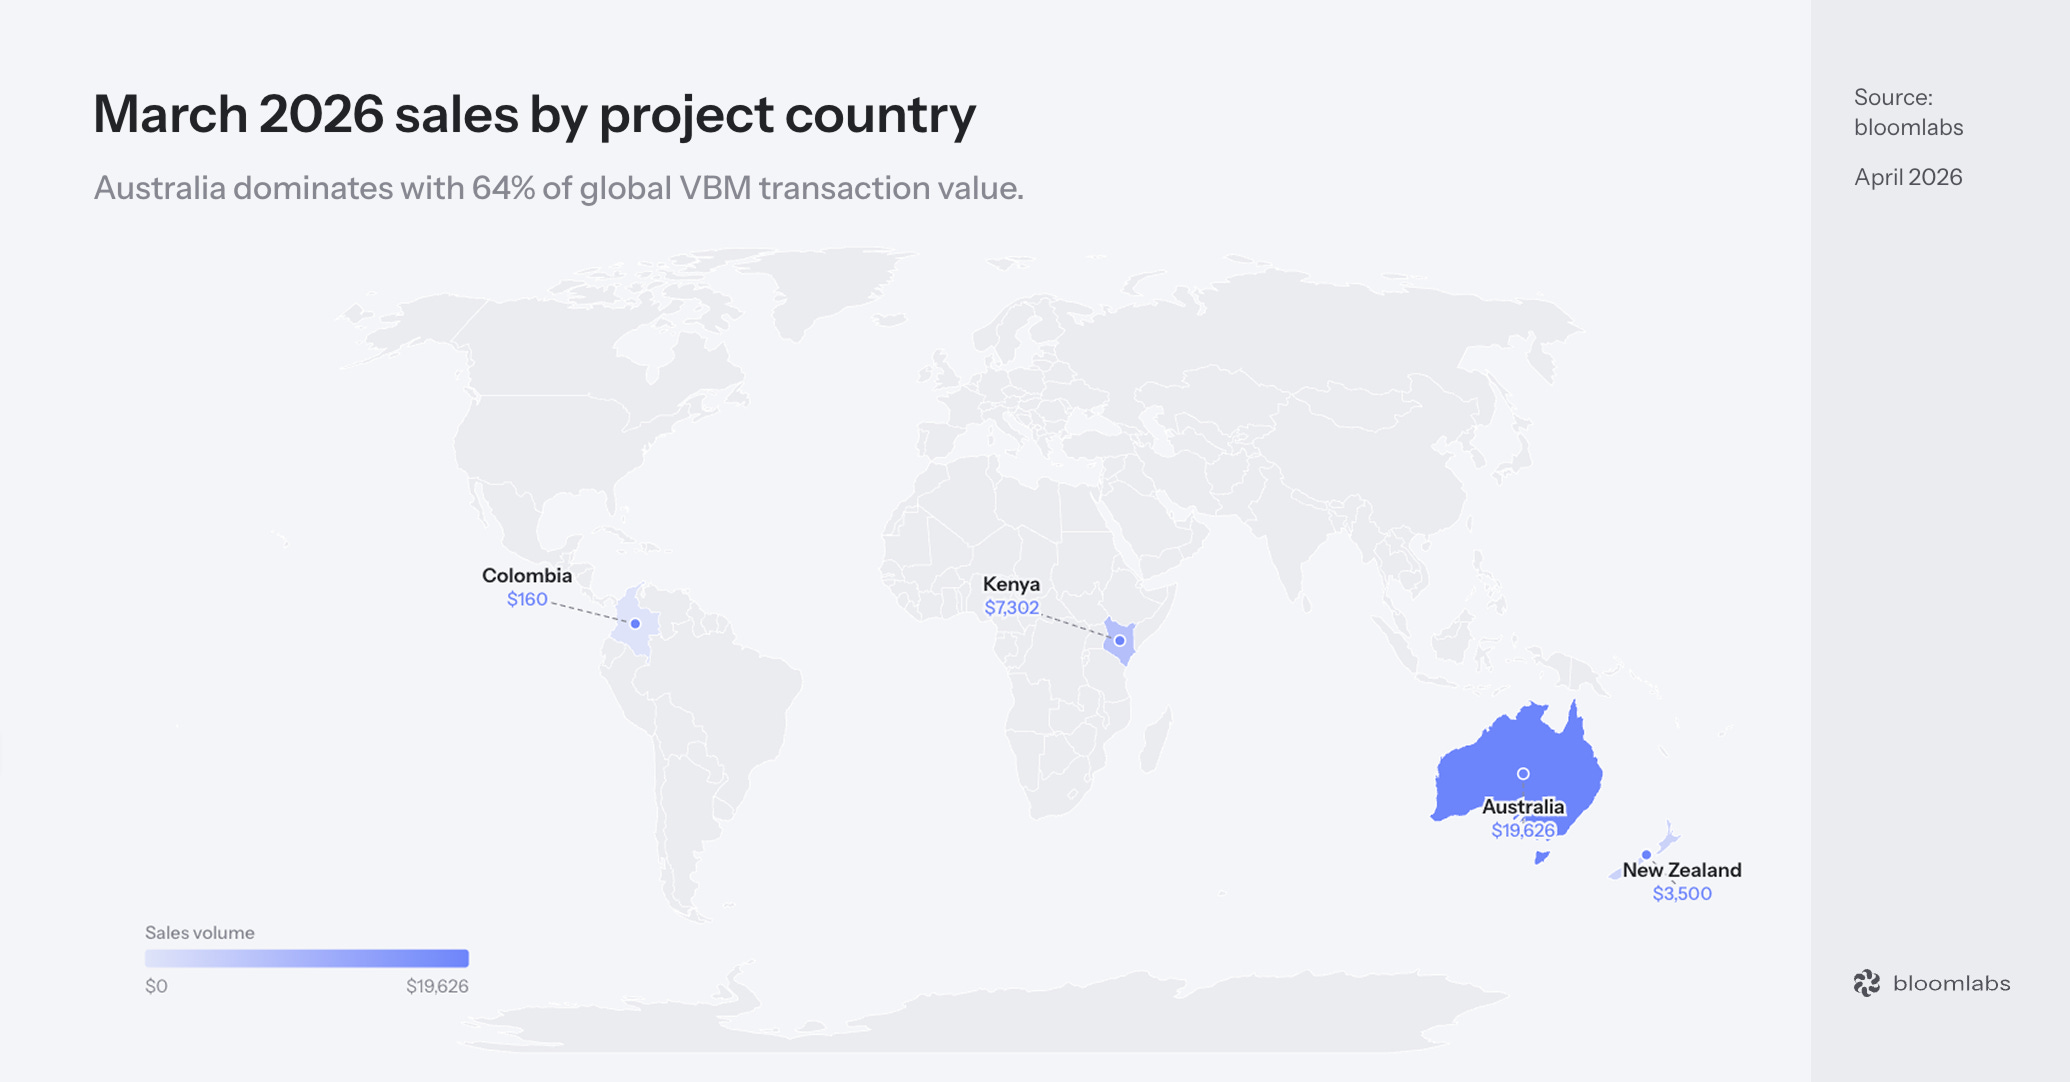Click the Colombia country label

527,576
